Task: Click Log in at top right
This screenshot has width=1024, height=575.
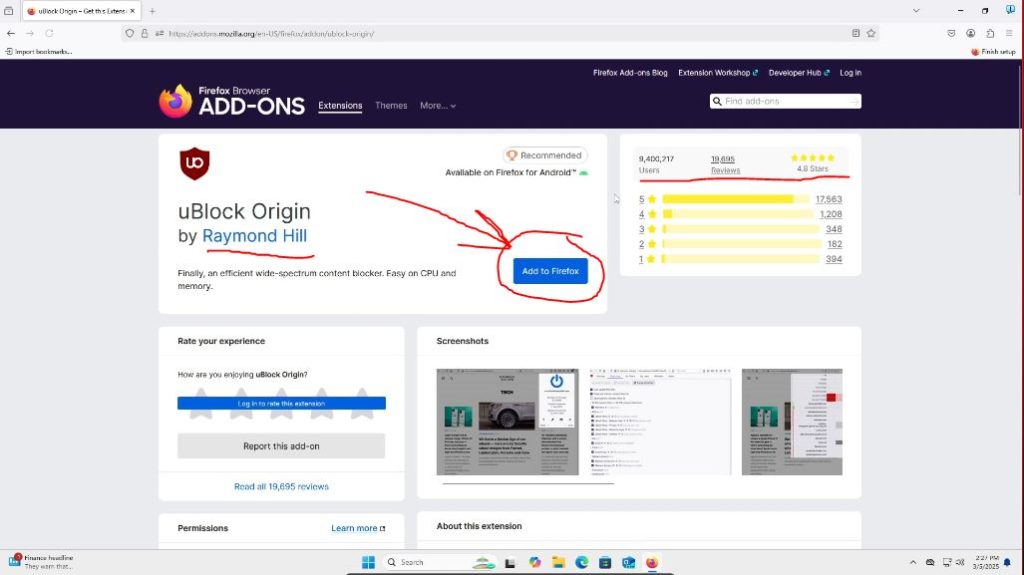Action: click(x=850, y=73)
